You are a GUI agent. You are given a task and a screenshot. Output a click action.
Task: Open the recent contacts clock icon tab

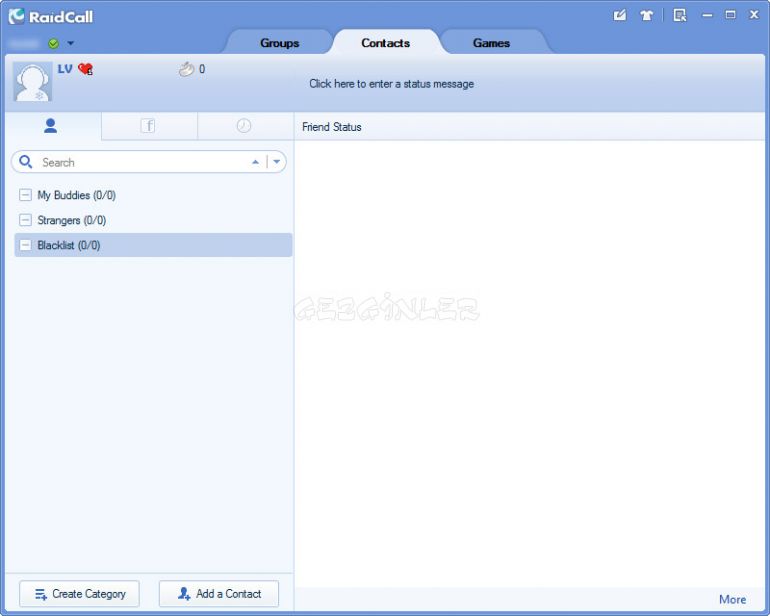[244, 126]
